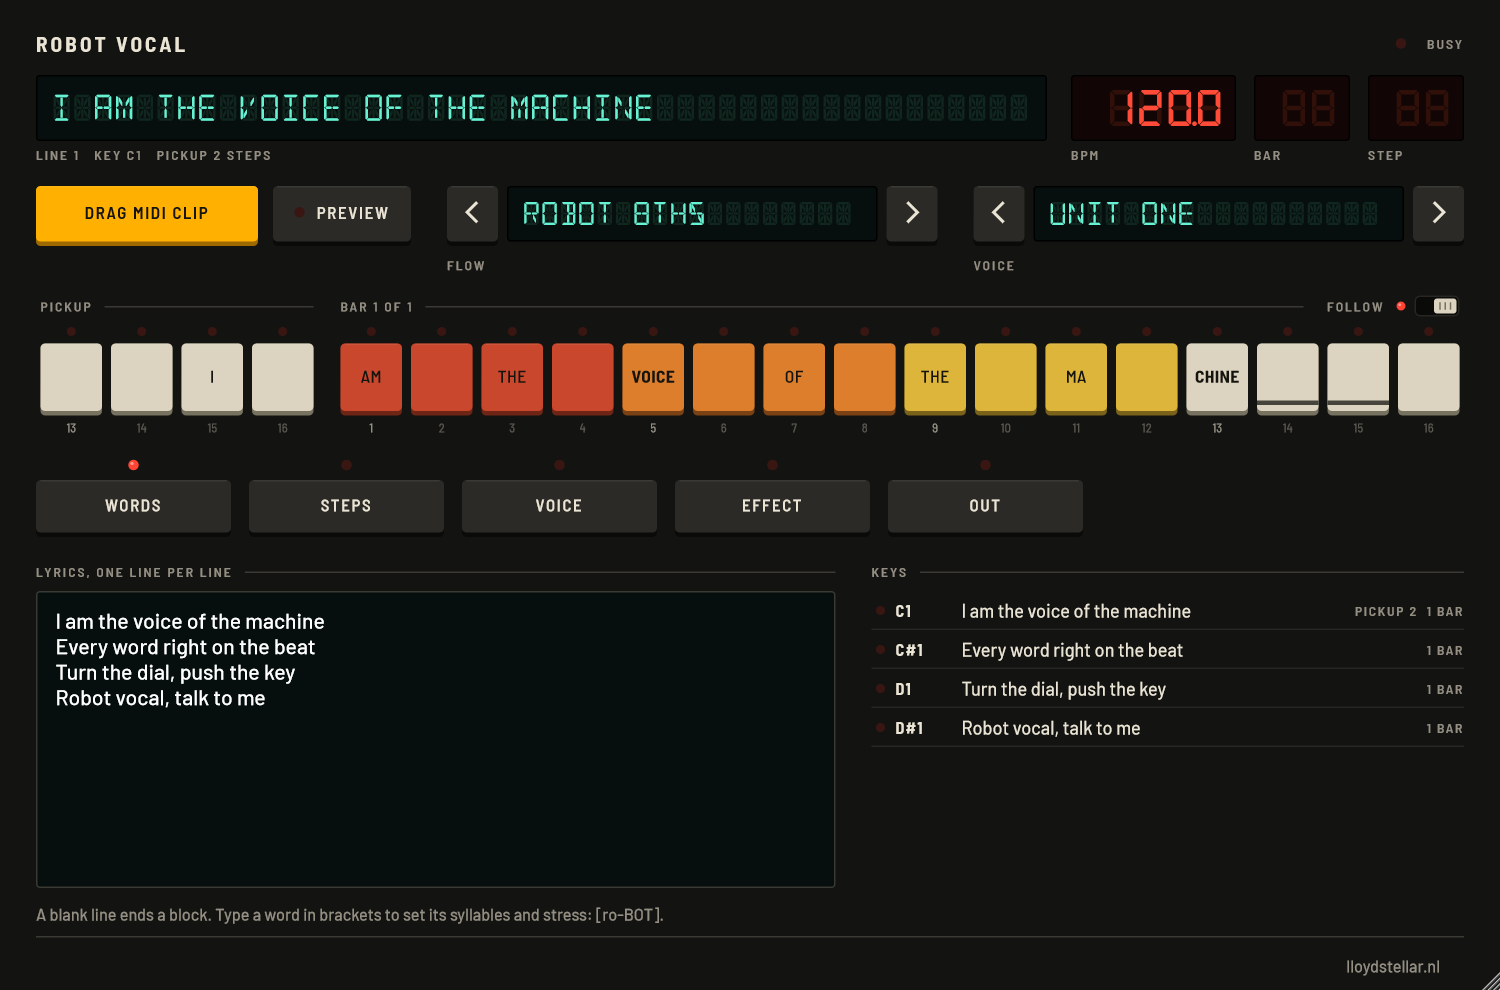The width and height of the screenshot is (1500, 990).
Task: Select the AM step pad
Action: coord(371,378)
